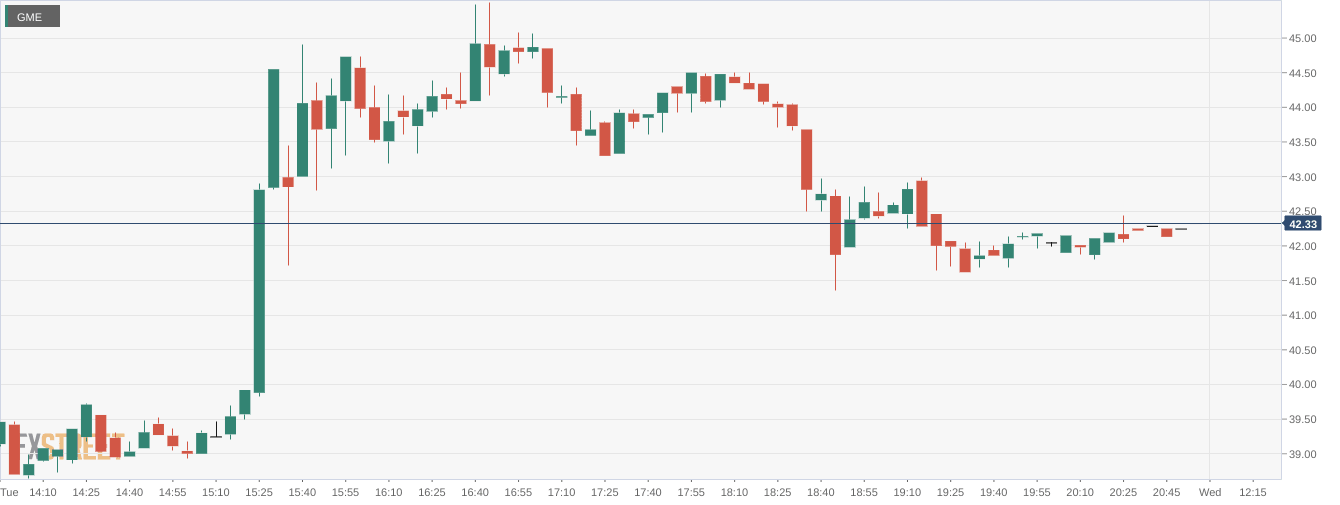Click the 19:10 time axis label
The image size is (1340, 505).
point(907,492)
